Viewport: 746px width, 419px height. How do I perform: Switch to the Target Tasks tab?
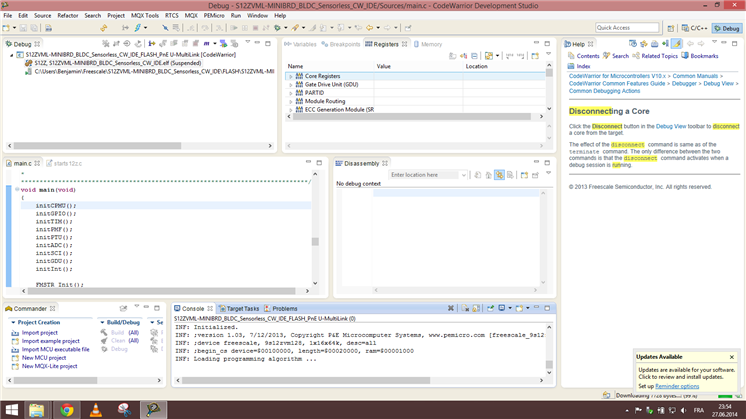239,308
